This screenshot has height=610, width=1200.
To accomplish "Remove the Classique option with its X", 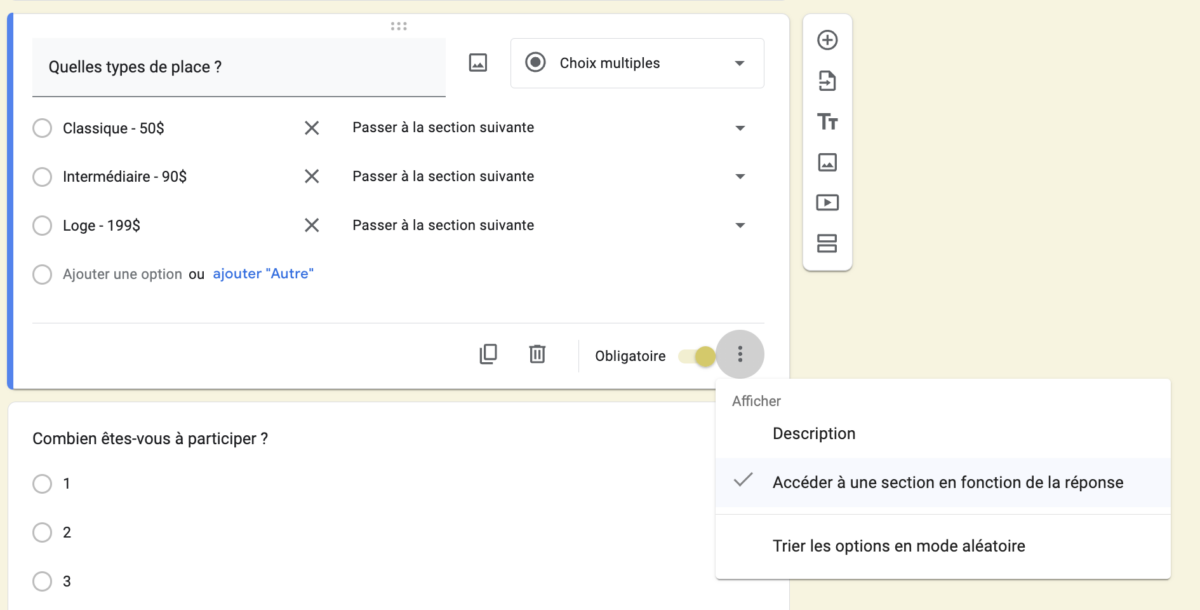I will [x=311, y=128].
